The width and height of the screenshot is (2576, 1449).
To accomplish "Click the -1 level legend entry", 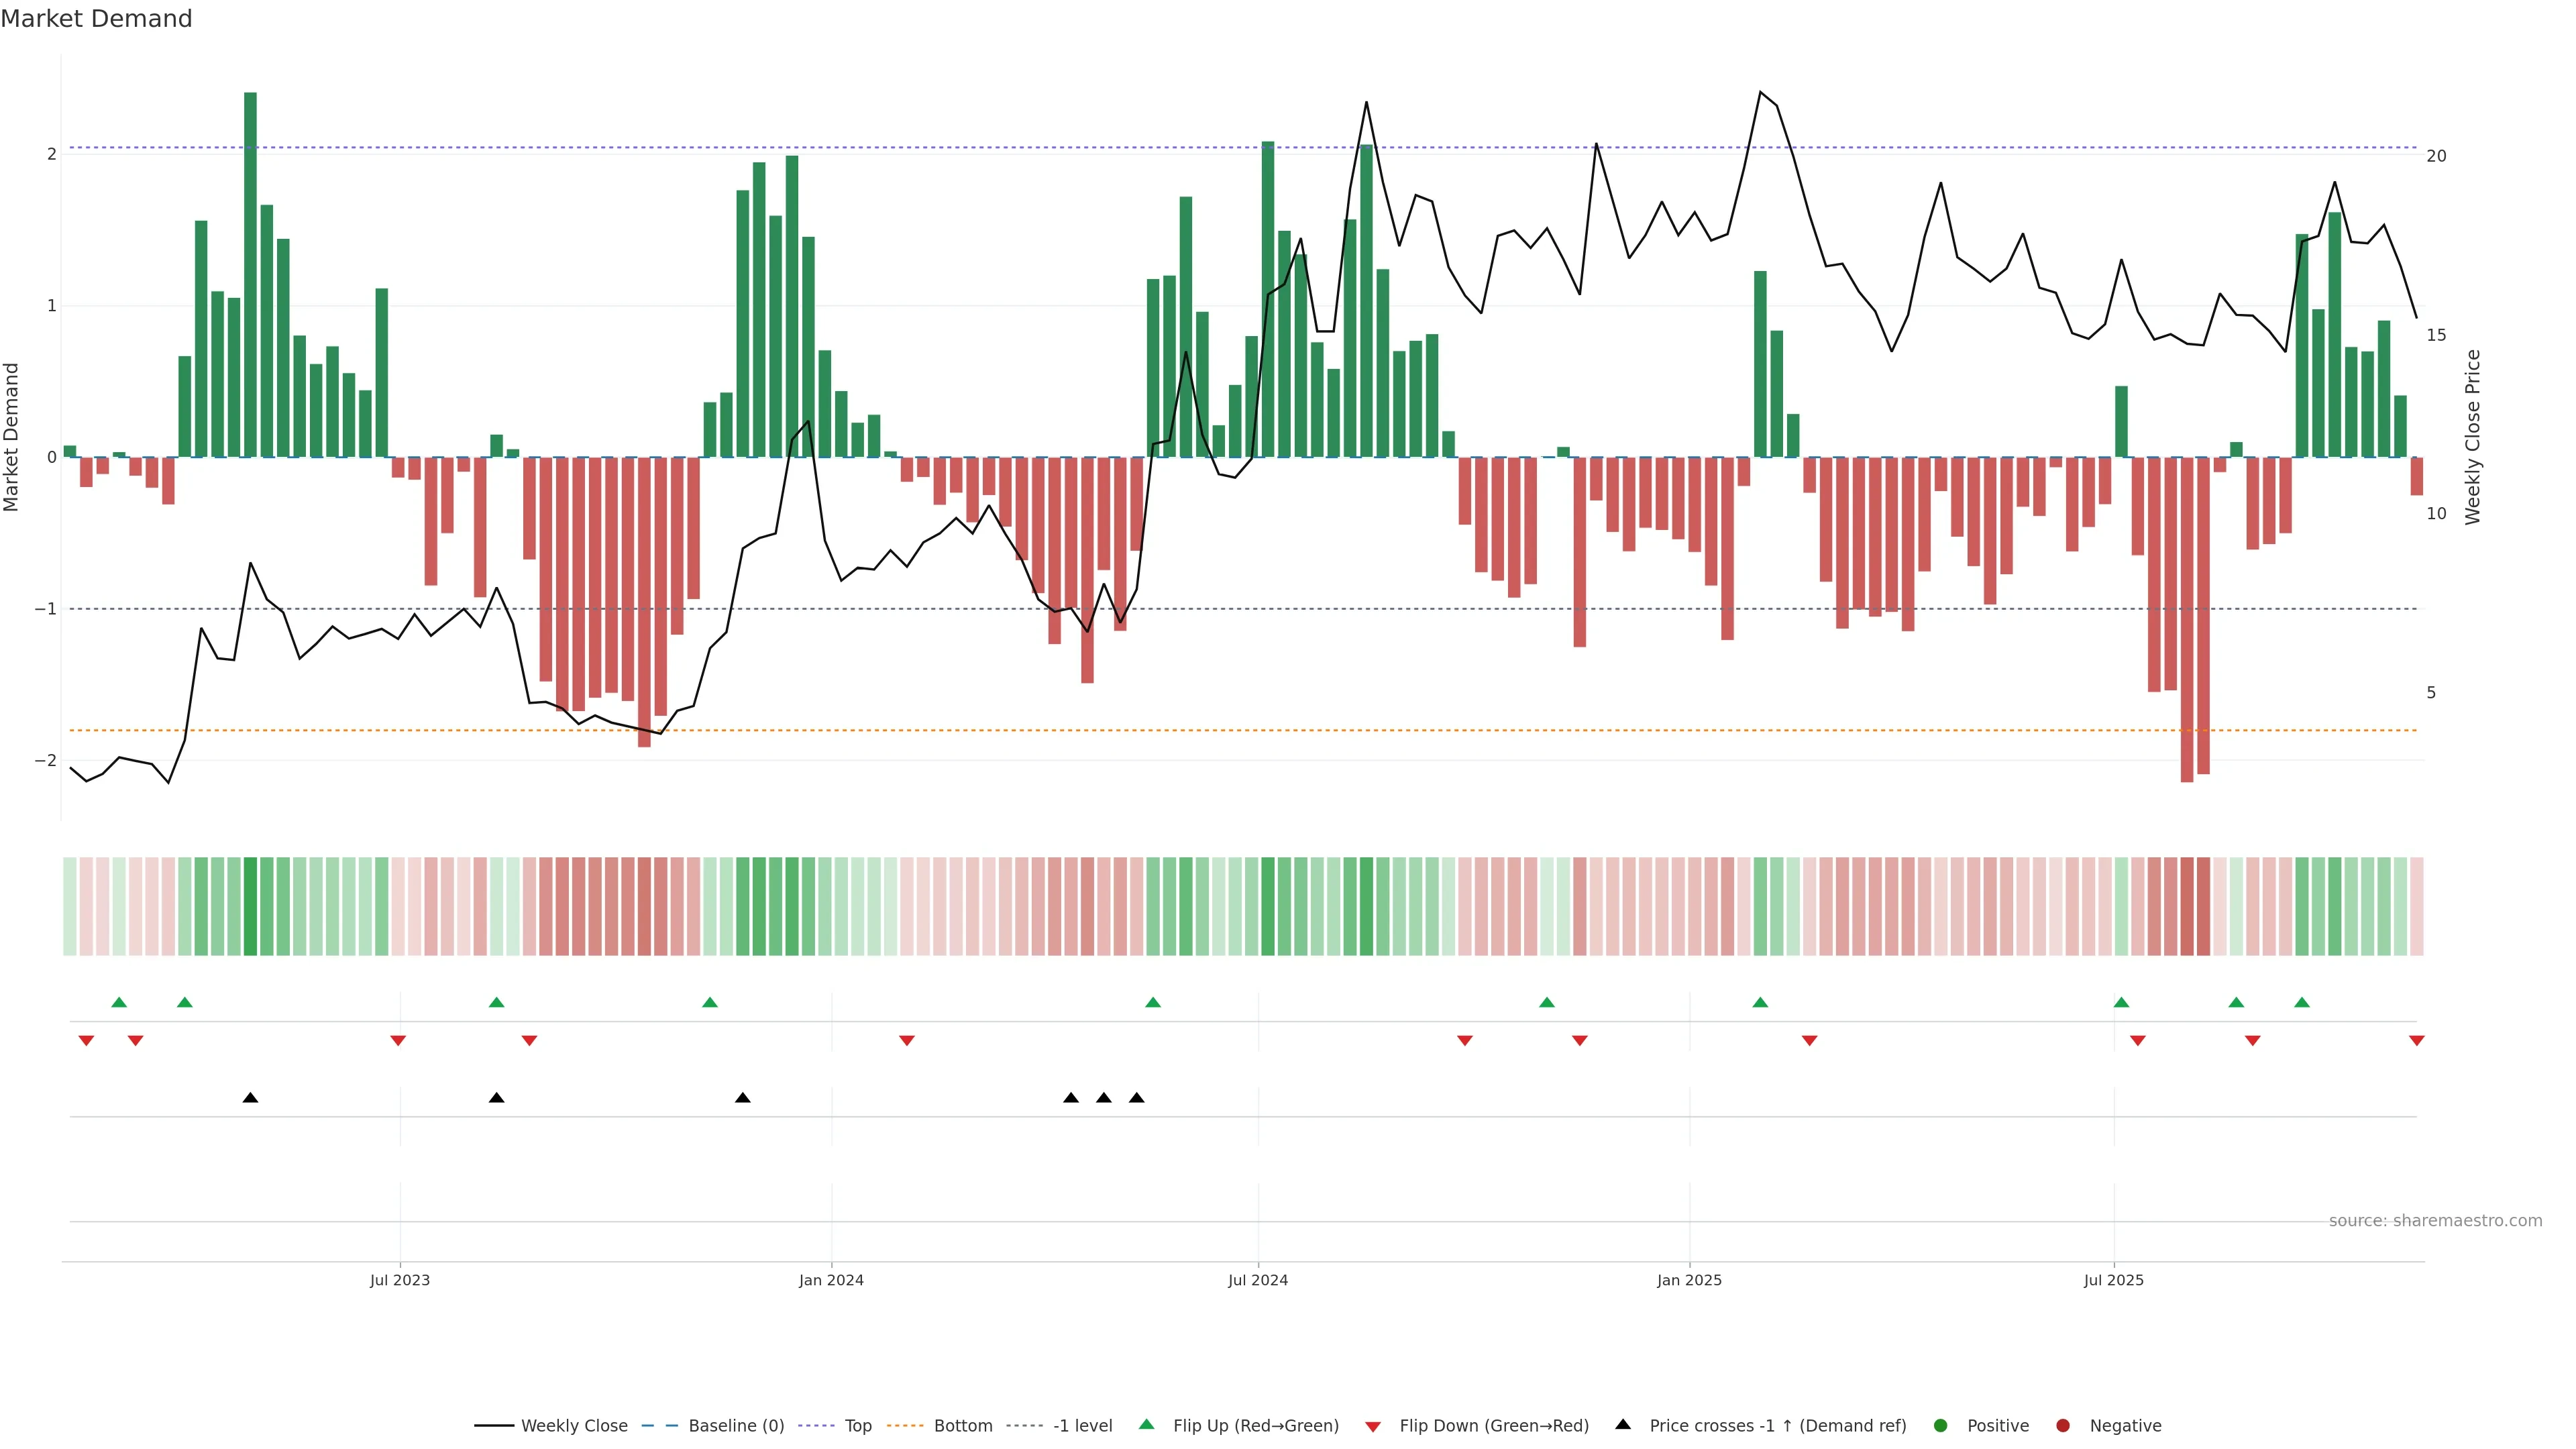I will click(x=1082, y=1425).
